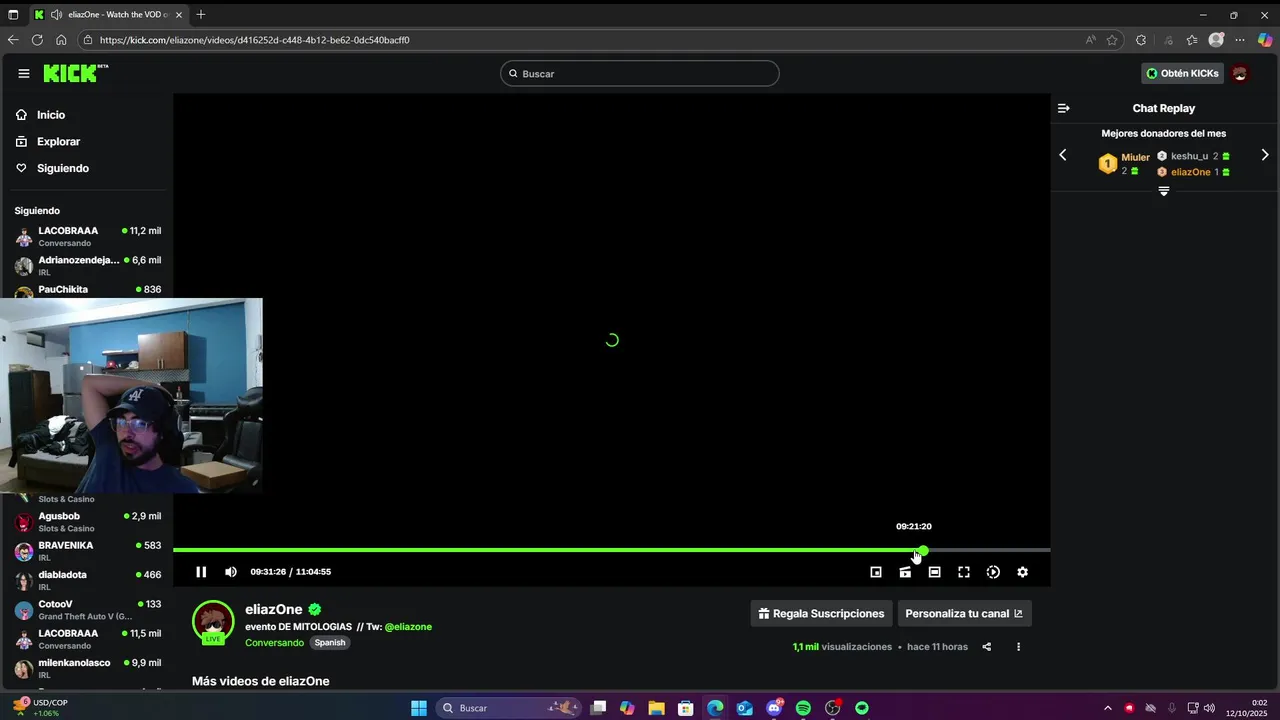This screenshot has height=720, width=1280.
Task: Reload the page
Action: [x=37, y=40]
